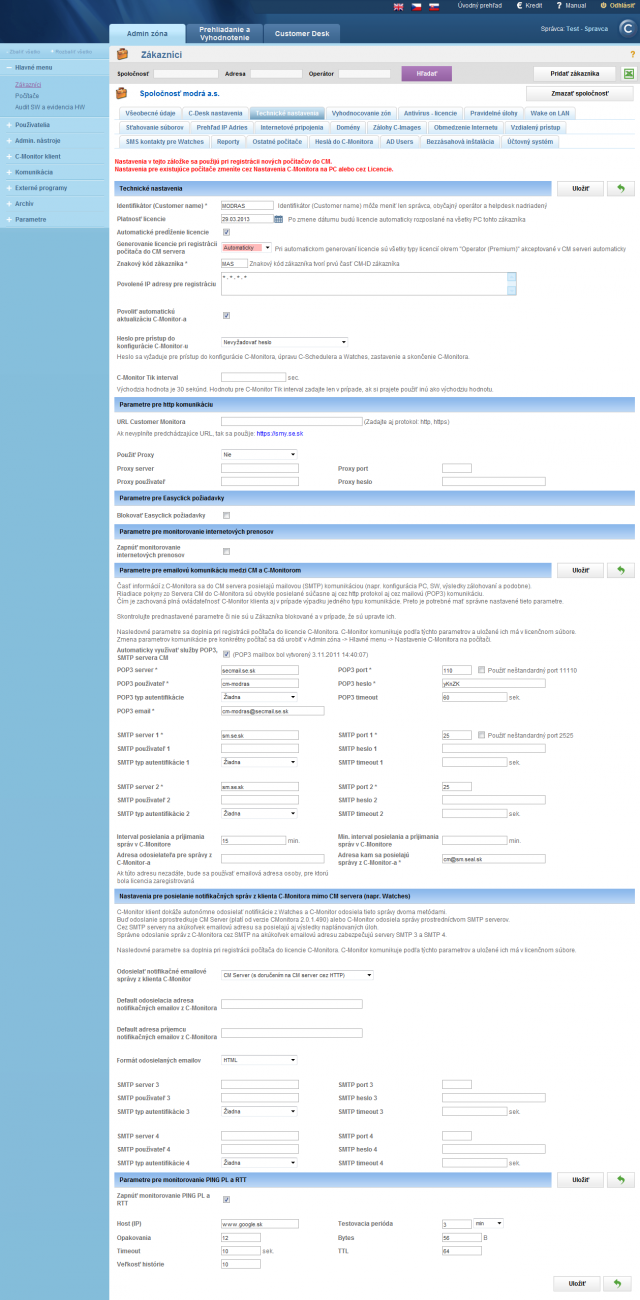Image resolution: width=640 pixels, height=1300 pixels.
Task: Open the Prehliadanie a Vyhodnotenie tab
Action: [225, 33]
